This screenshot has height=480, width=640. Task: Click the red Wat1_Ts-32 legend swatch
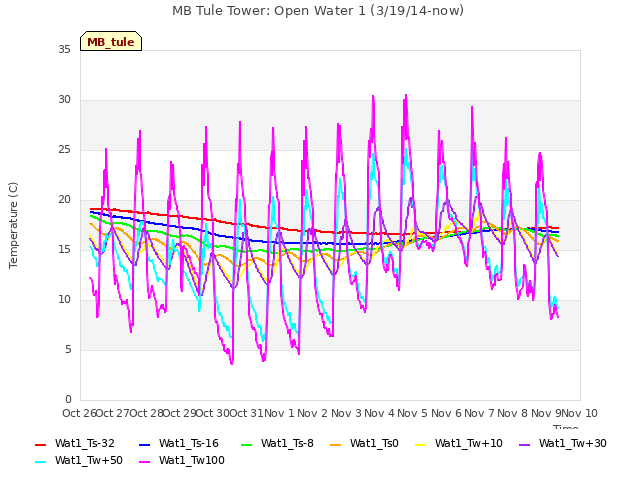[40, 444]
